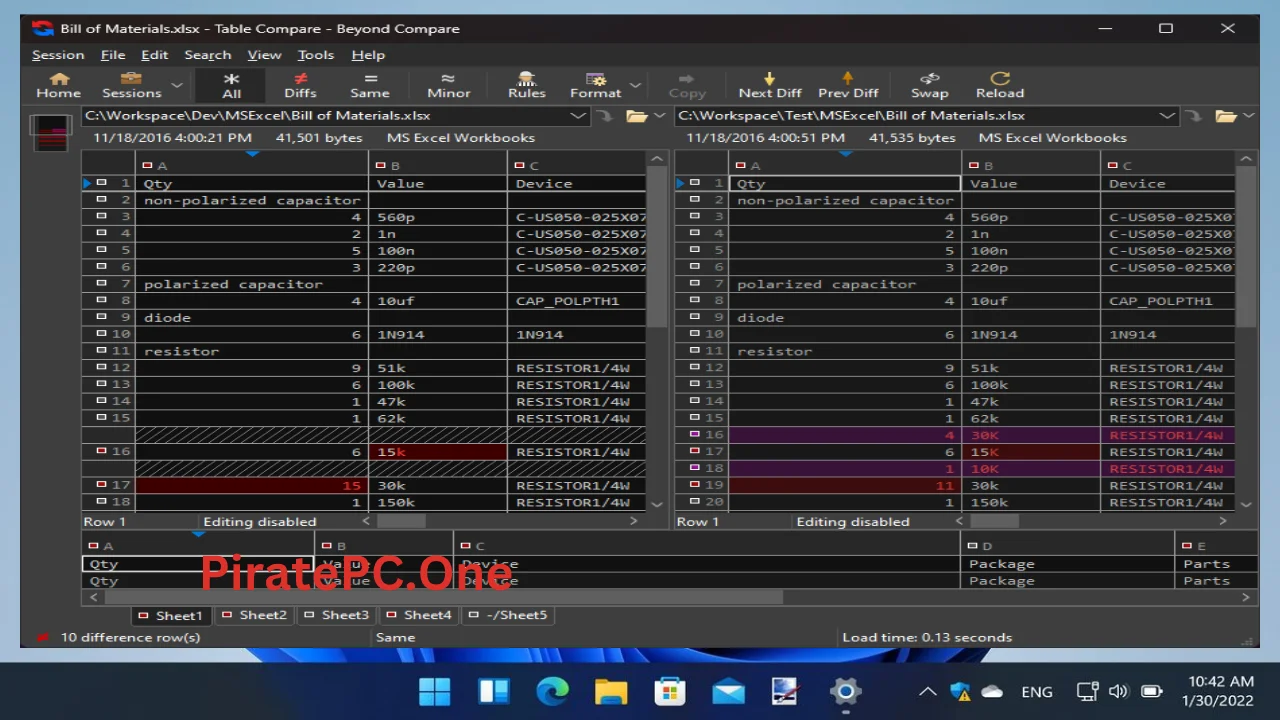The width and height of the screenshot is (1280, 720).
Task: Select right column B header
Action: click(x=1030, y=165)
